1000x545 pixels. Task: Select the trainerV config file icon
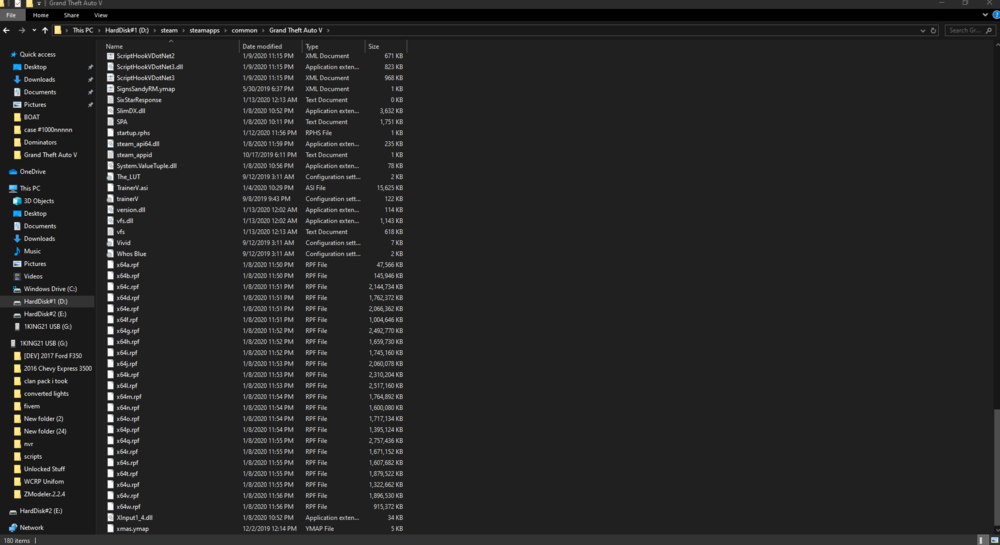pyautogui.click(x=110, y=199)
